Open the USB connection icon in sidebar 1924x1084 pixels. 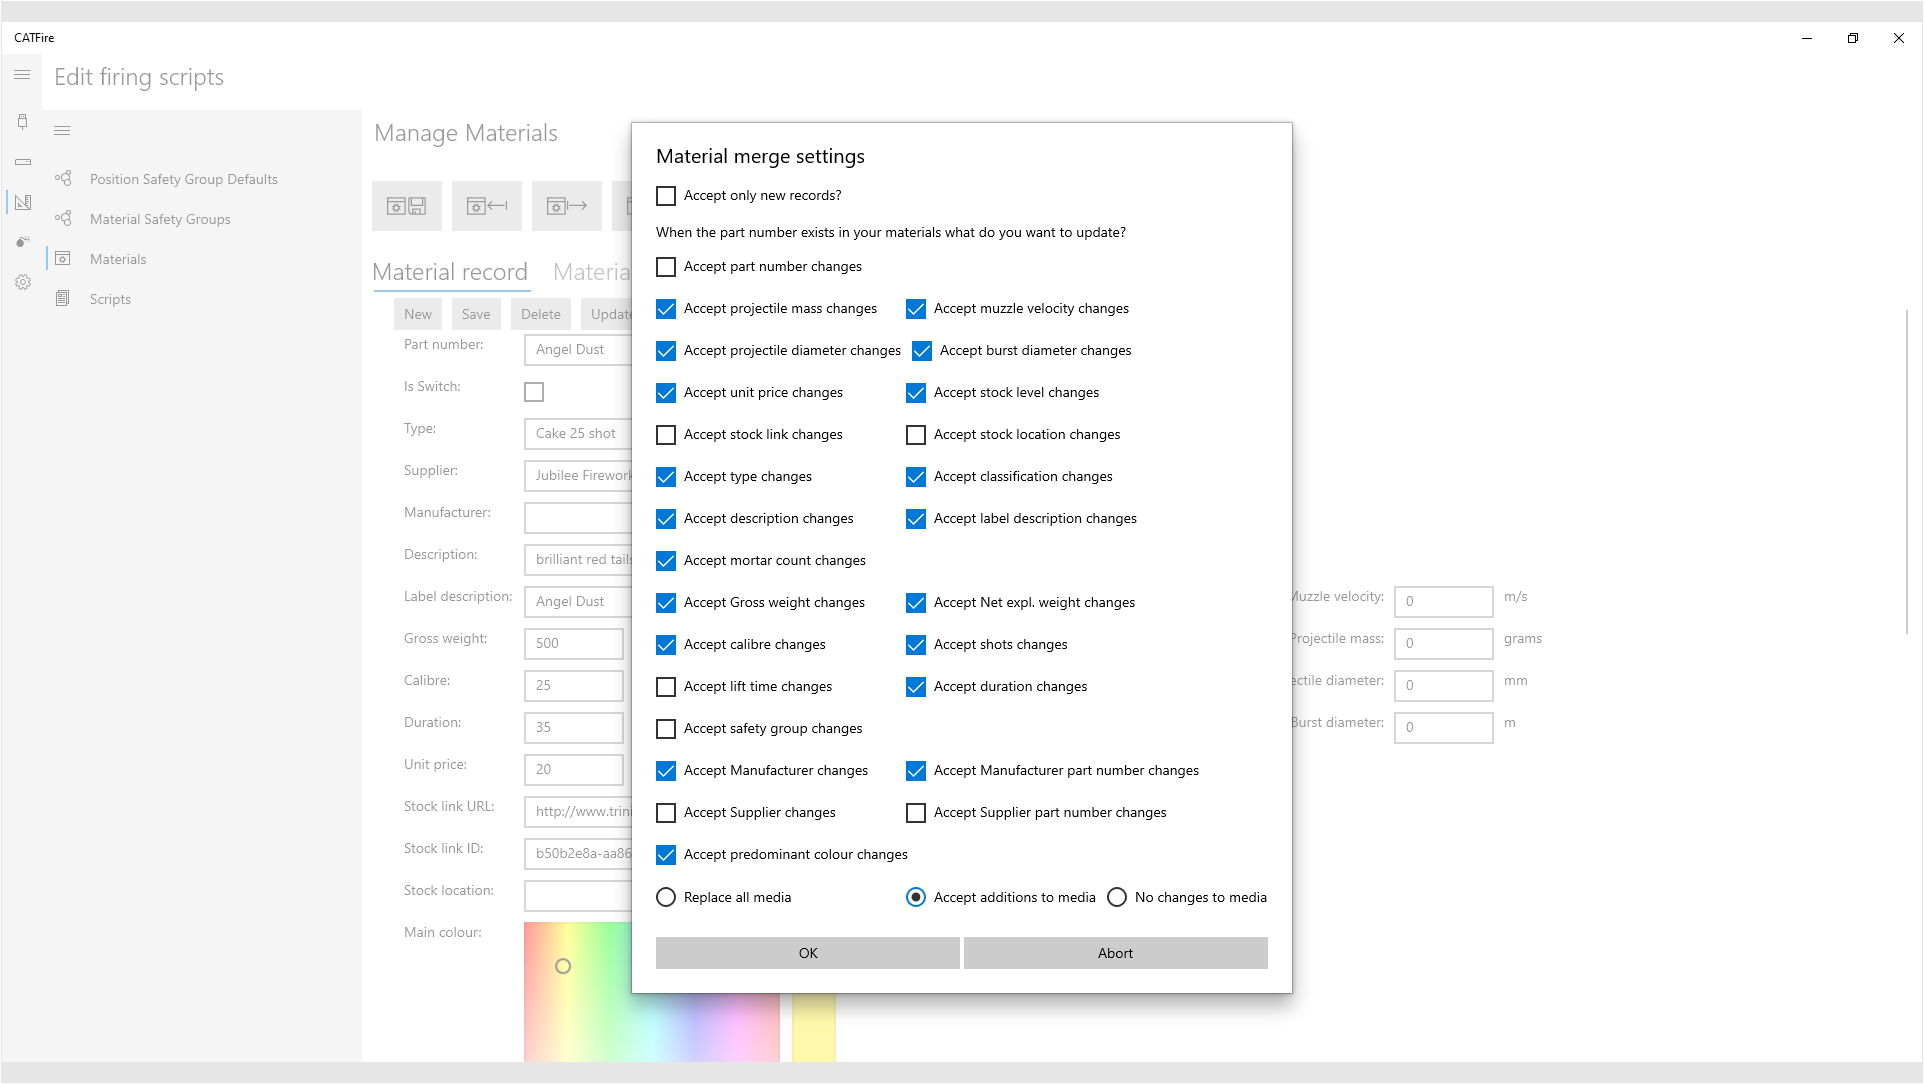[x=22, y=122]
